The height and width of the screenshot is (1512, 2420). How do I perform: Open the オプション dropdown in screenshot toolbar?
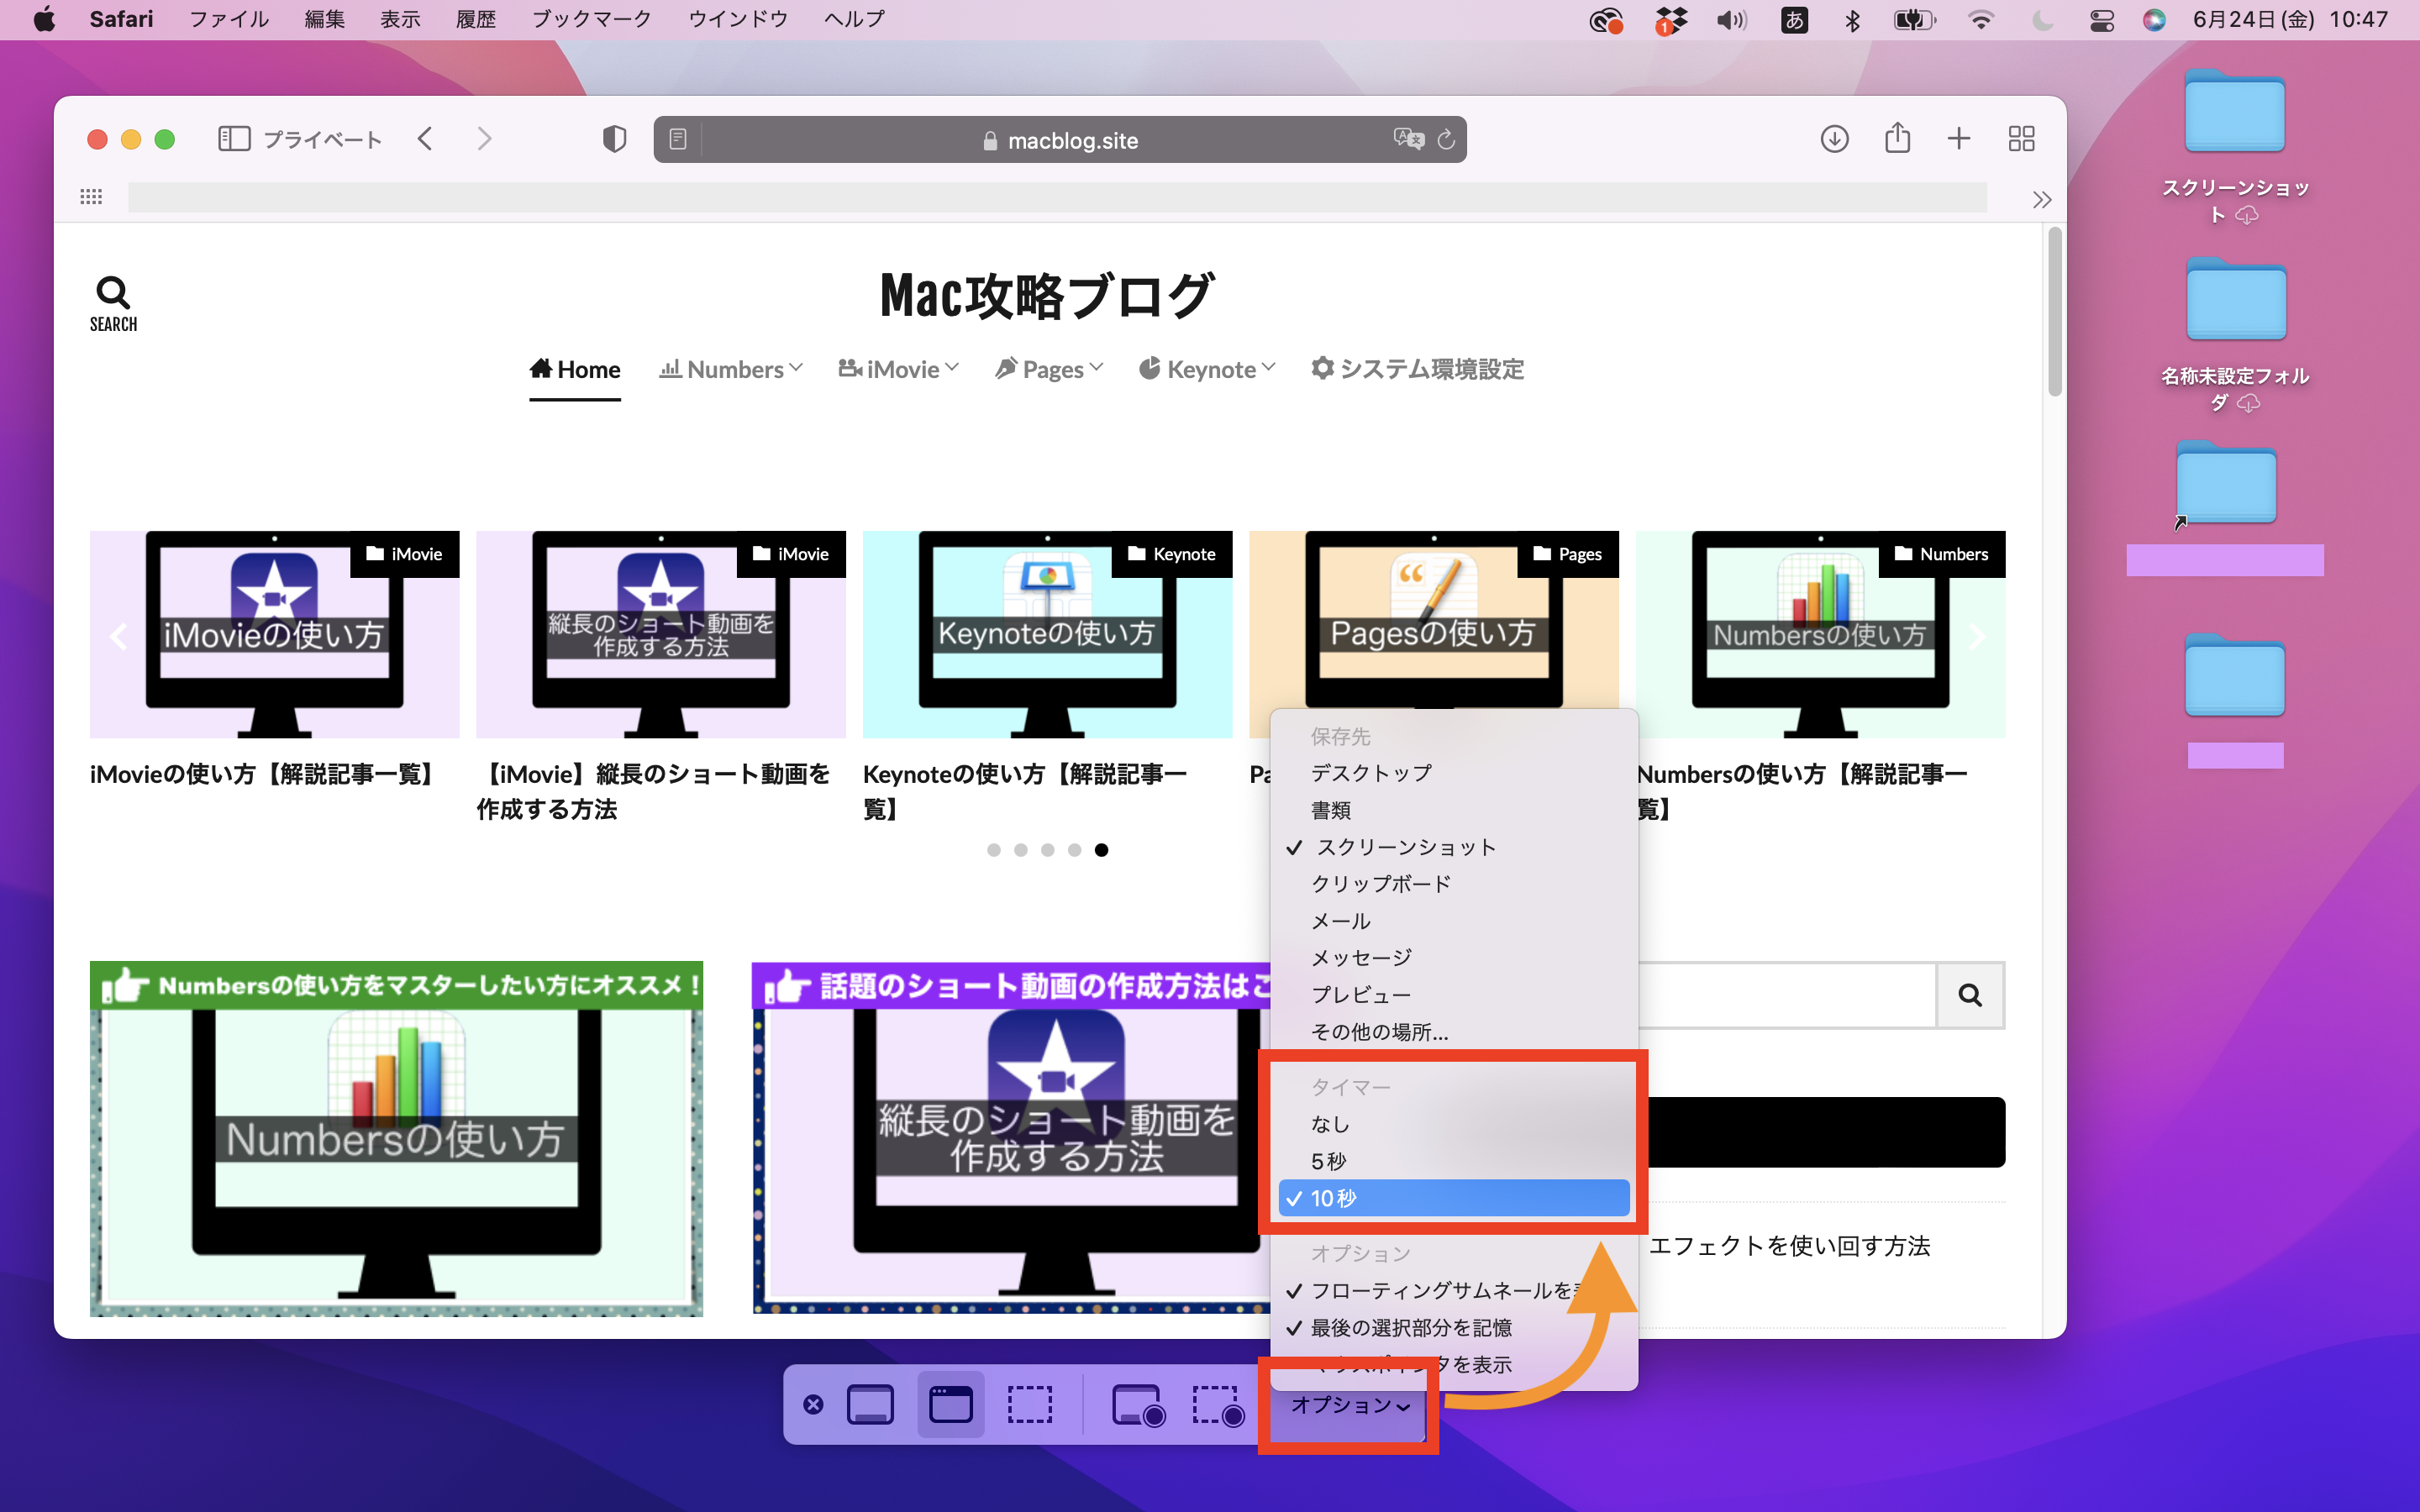tap(1349, 1405)
